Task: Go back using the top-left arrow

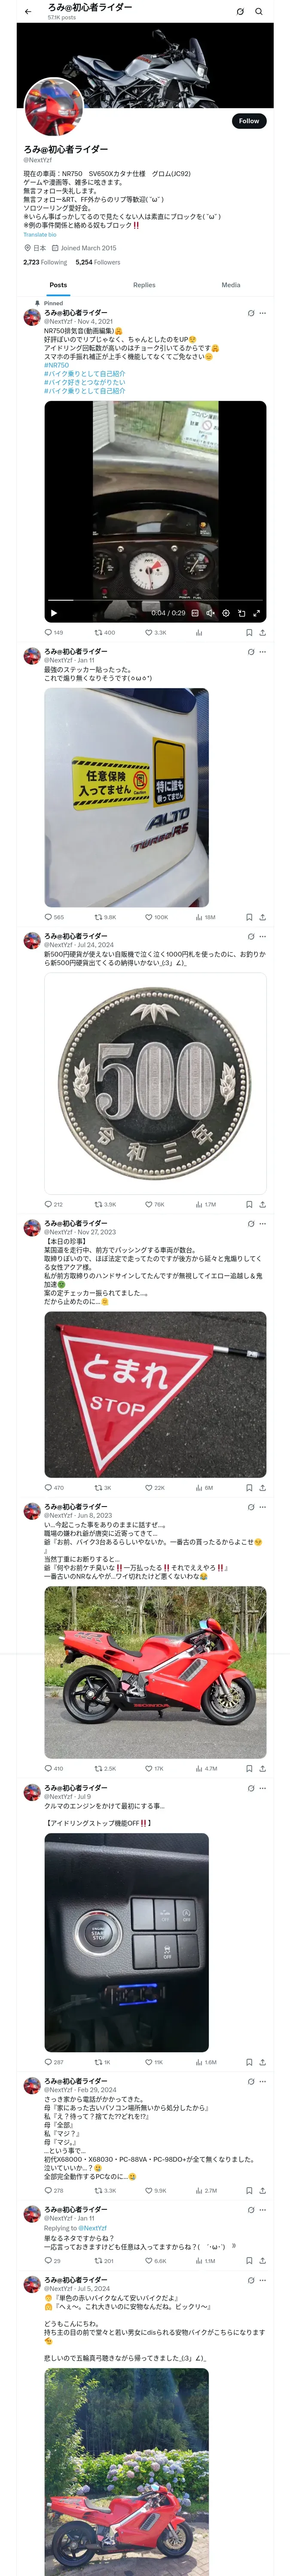Action: coord(27,12)
